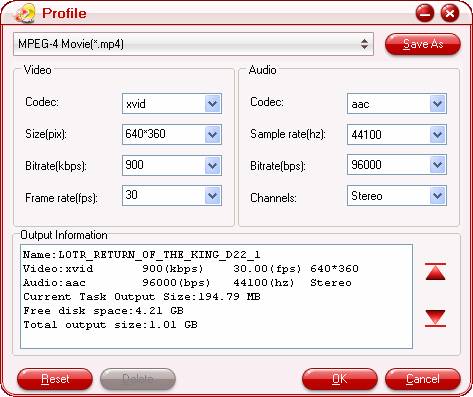Click the Size(pix): label
Screen dimensions: 473x397
click(x=46, y=134)
